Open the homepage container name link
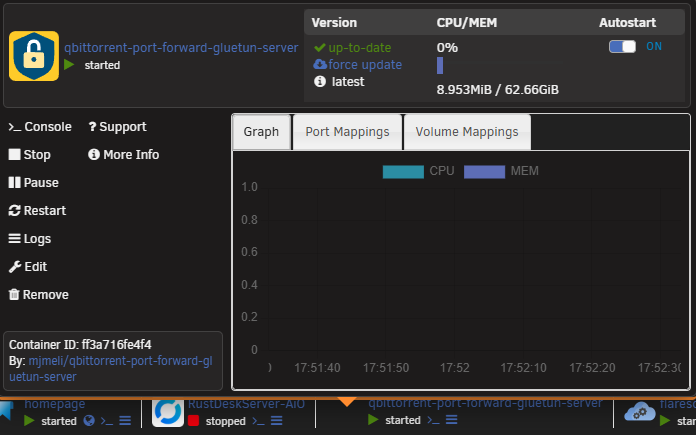This screenshot has width=696, height=435. pyautogui.click(x=55, y=404)
